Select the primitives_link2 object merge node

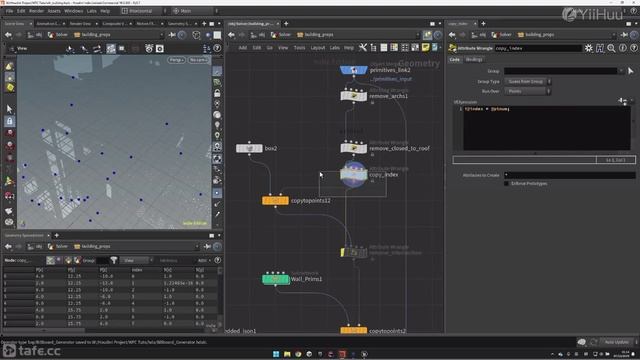(353, 70)
